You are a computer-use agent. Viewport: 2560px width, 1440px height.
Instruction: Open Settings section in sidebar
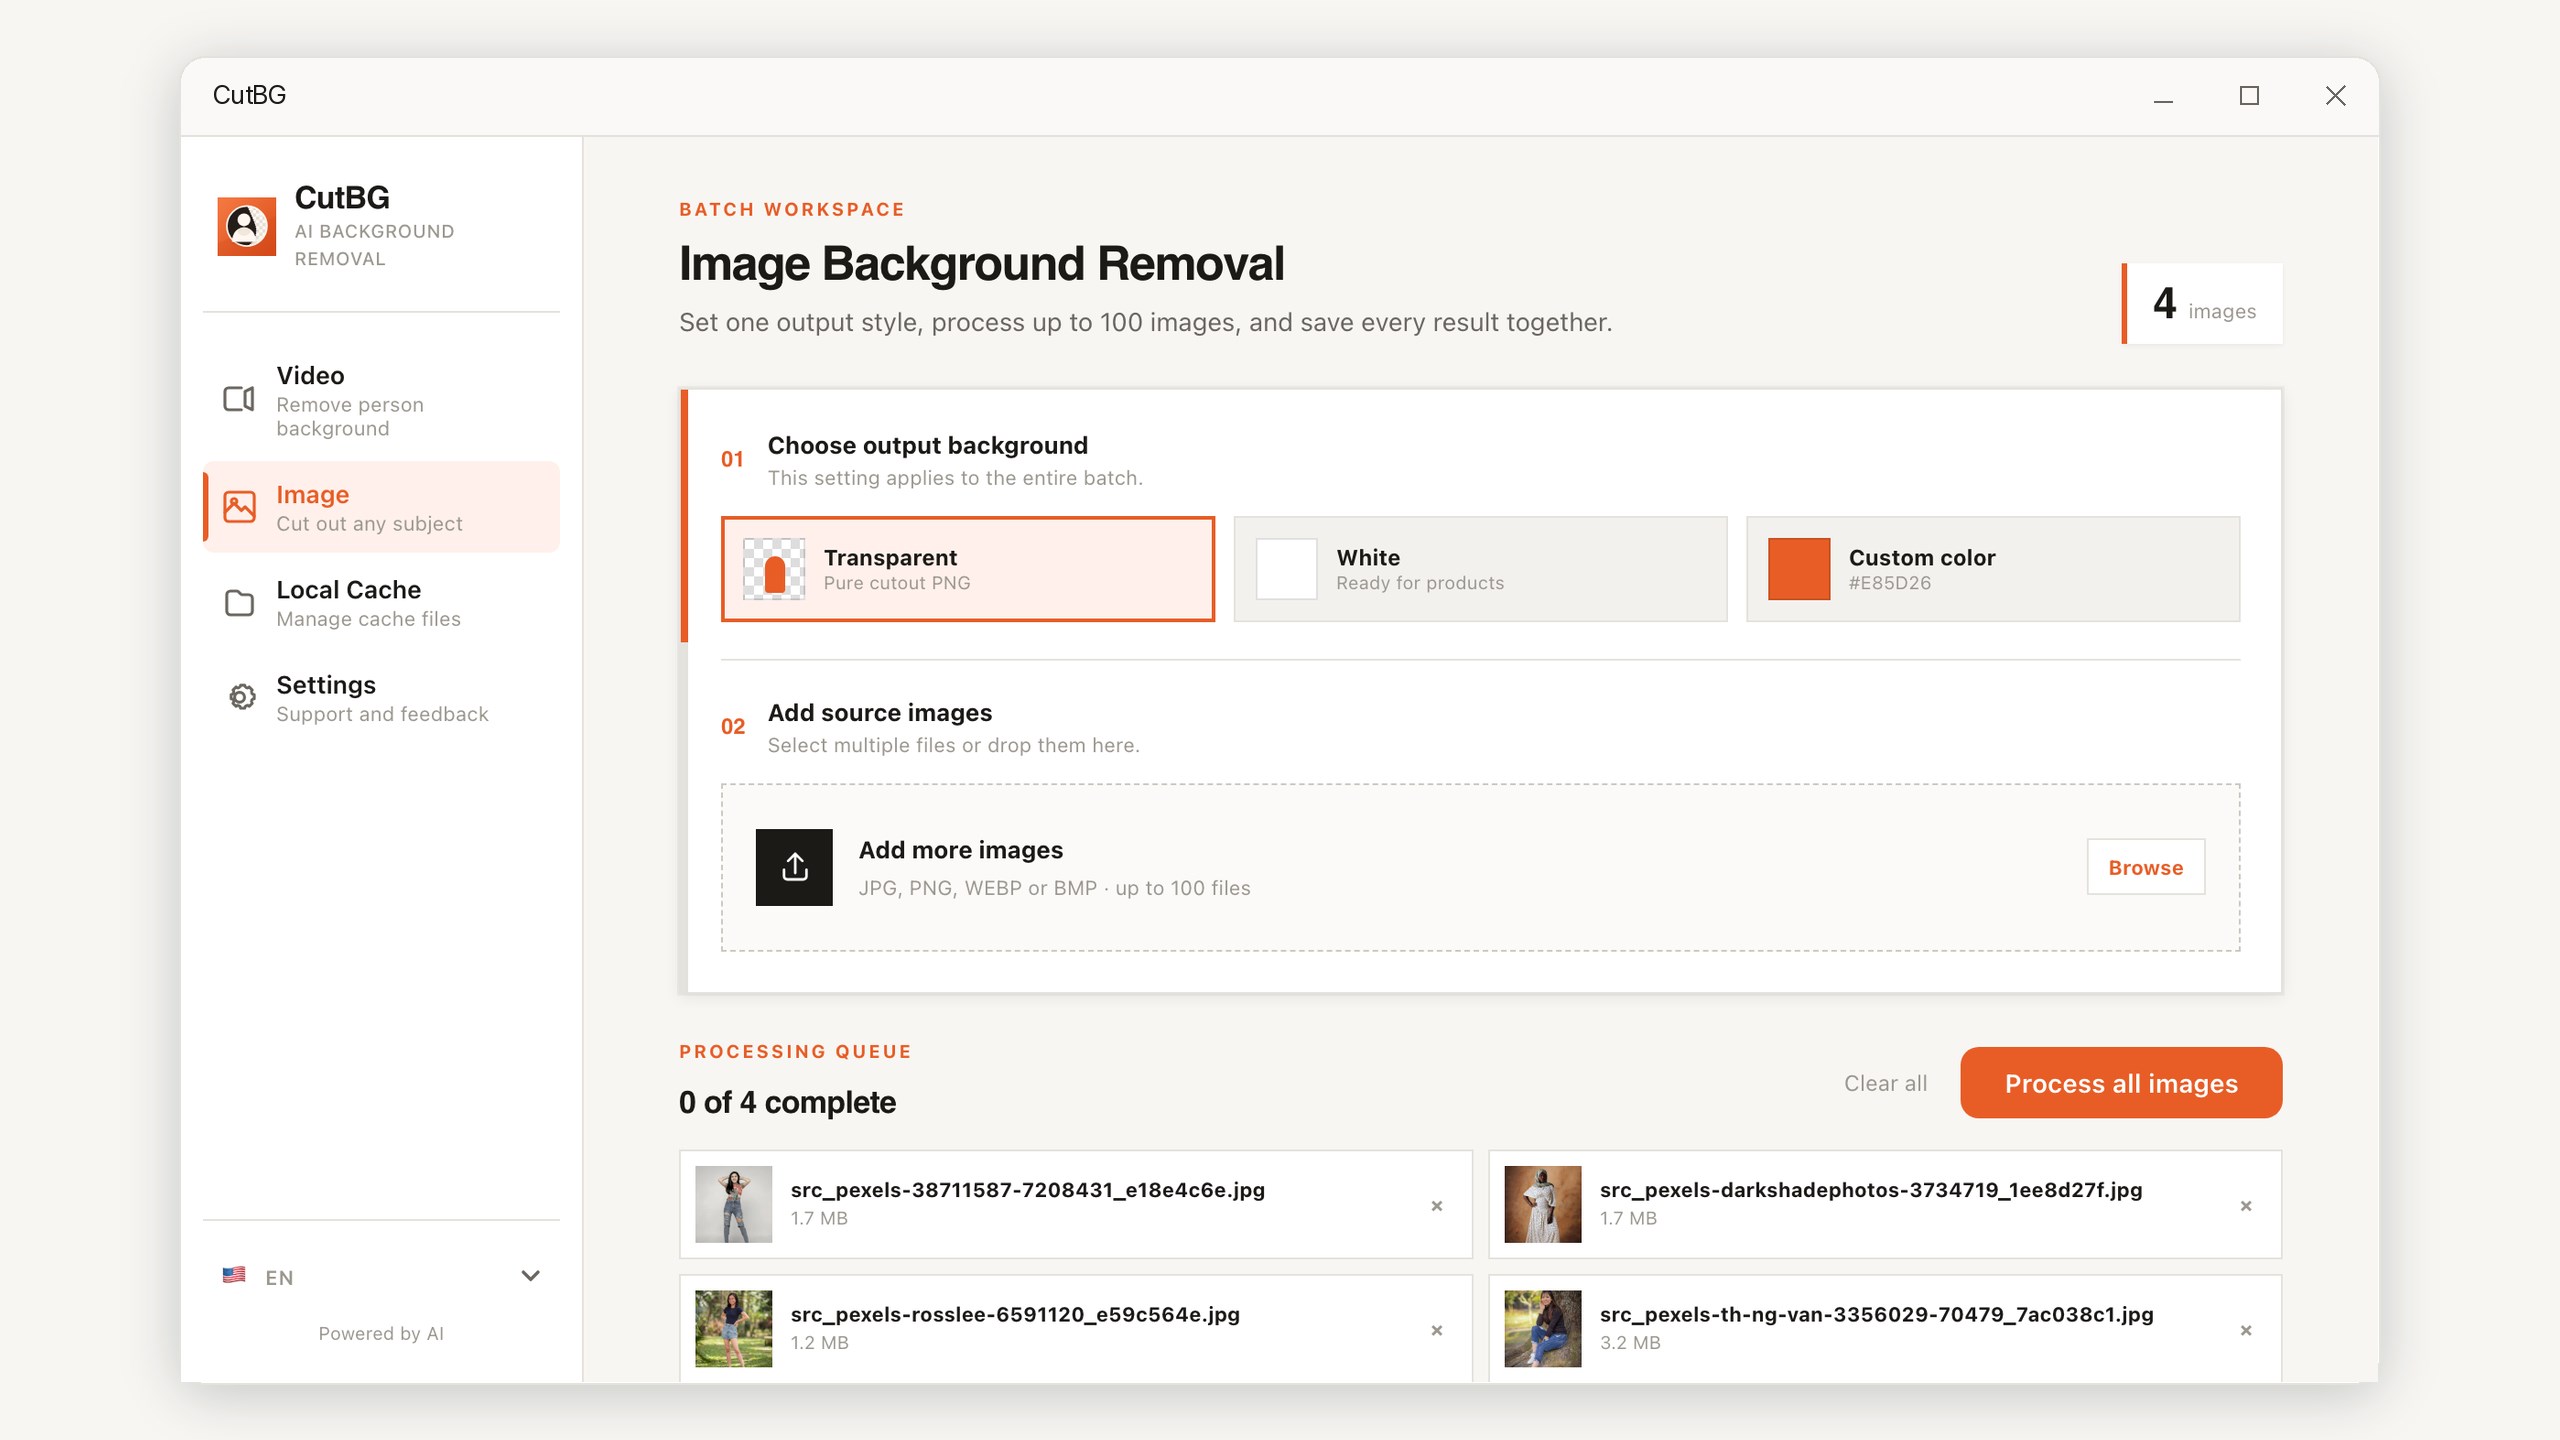coord(381,697)
